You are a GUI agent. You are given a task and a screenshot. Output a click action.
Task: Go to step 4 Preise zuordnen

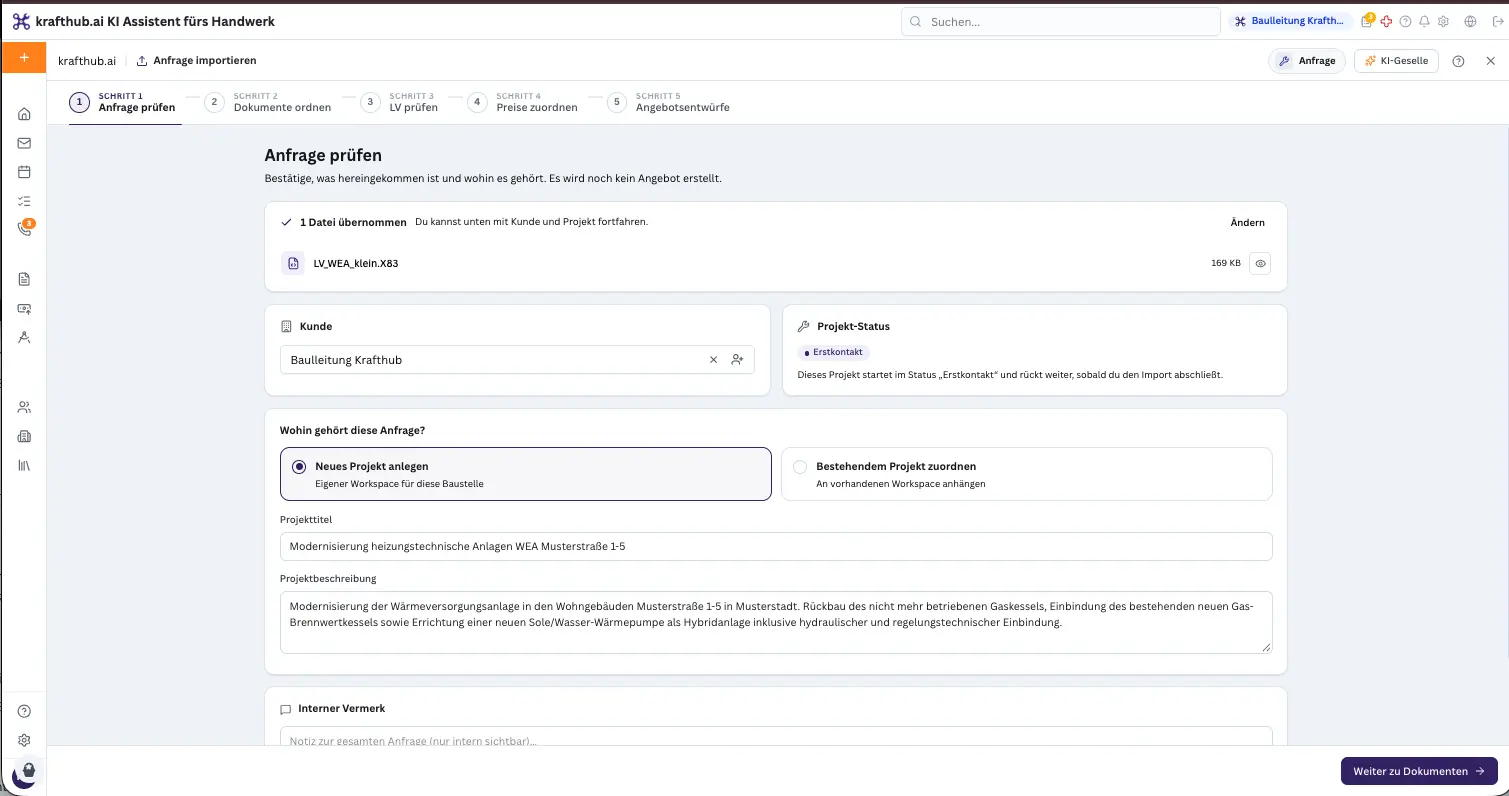(x=523, y=102)
